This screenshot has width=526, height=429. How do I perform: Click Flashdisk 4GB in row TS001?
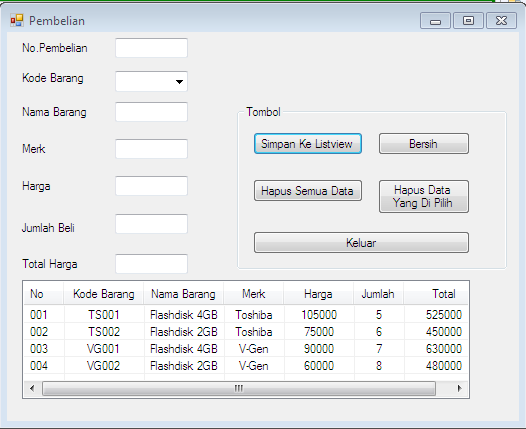(x=184, y=315)
